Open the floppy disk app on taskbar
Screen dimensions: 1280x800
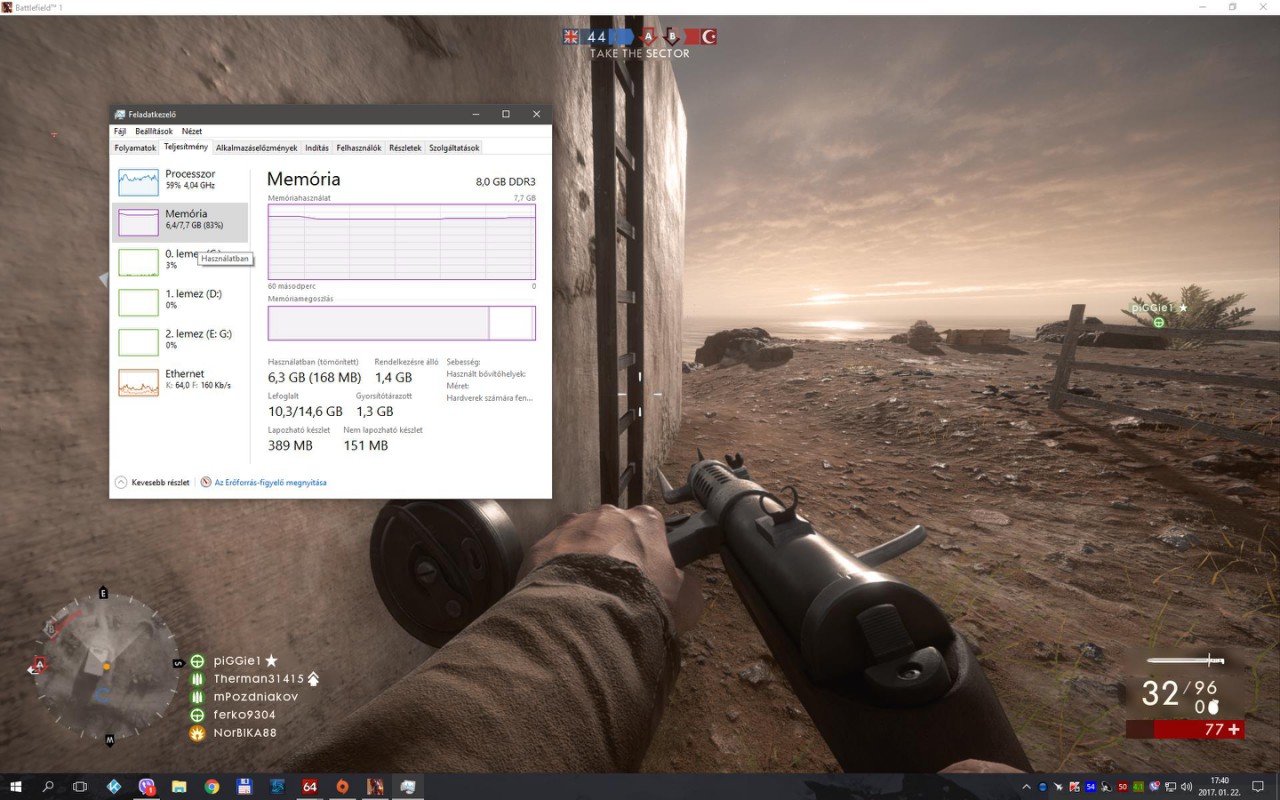pyautogui.click(x=244, y=786)
